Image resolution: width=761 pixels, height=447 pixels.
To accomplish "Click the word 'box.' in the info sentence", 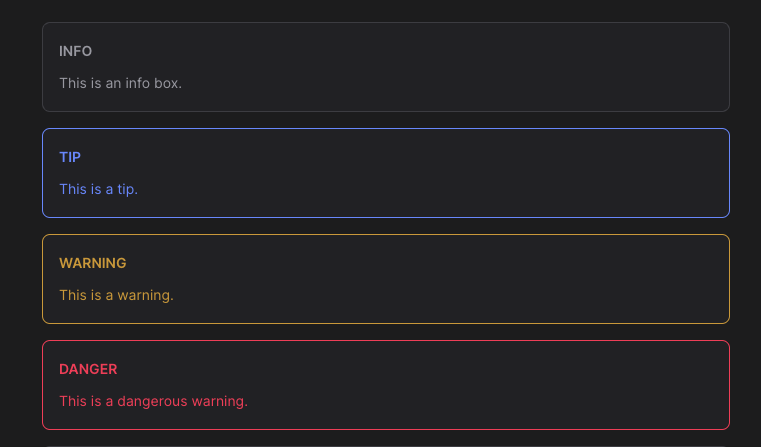I will [x=168, y=83].
